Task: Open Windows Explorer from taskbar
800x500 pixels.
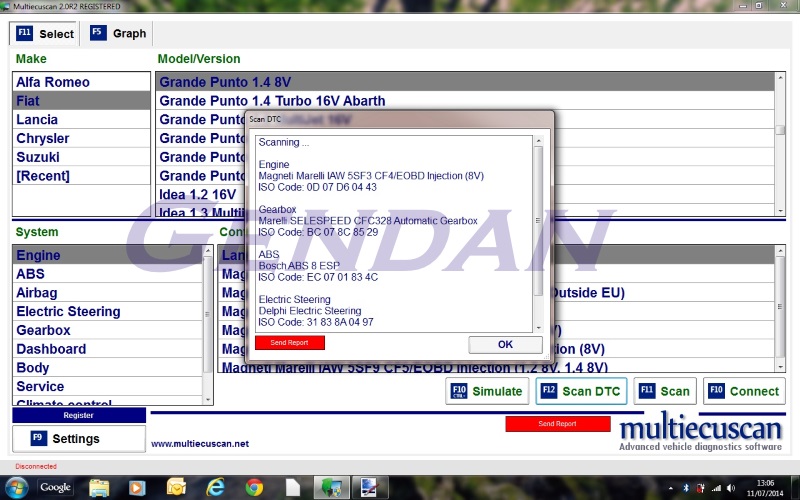Action: [99, 488]
